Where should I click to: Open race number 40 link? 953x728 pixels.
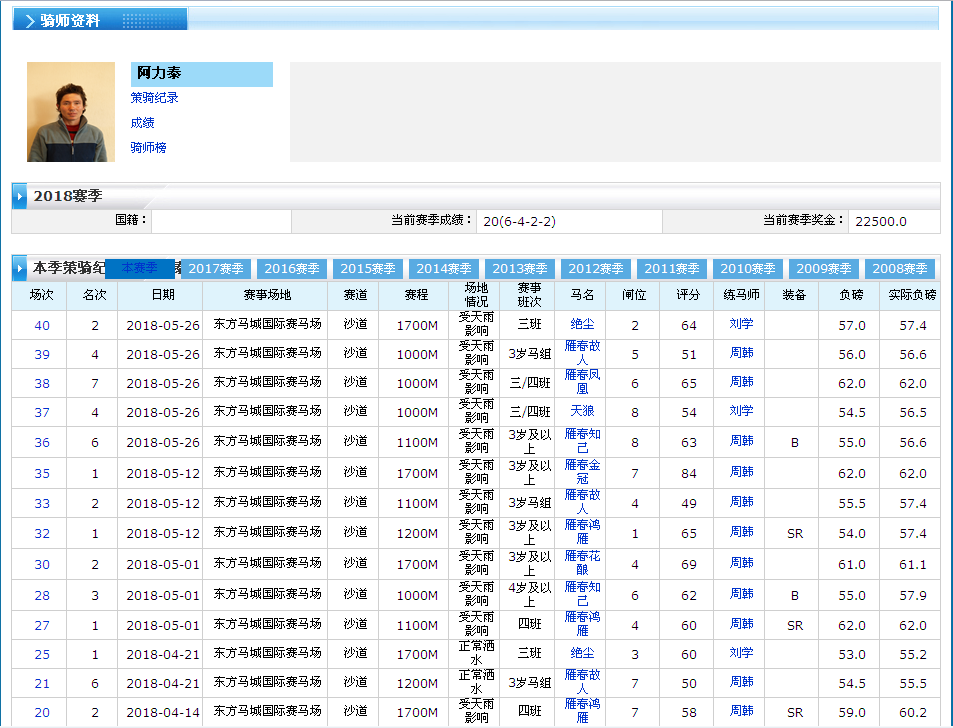tap(42, 325)
